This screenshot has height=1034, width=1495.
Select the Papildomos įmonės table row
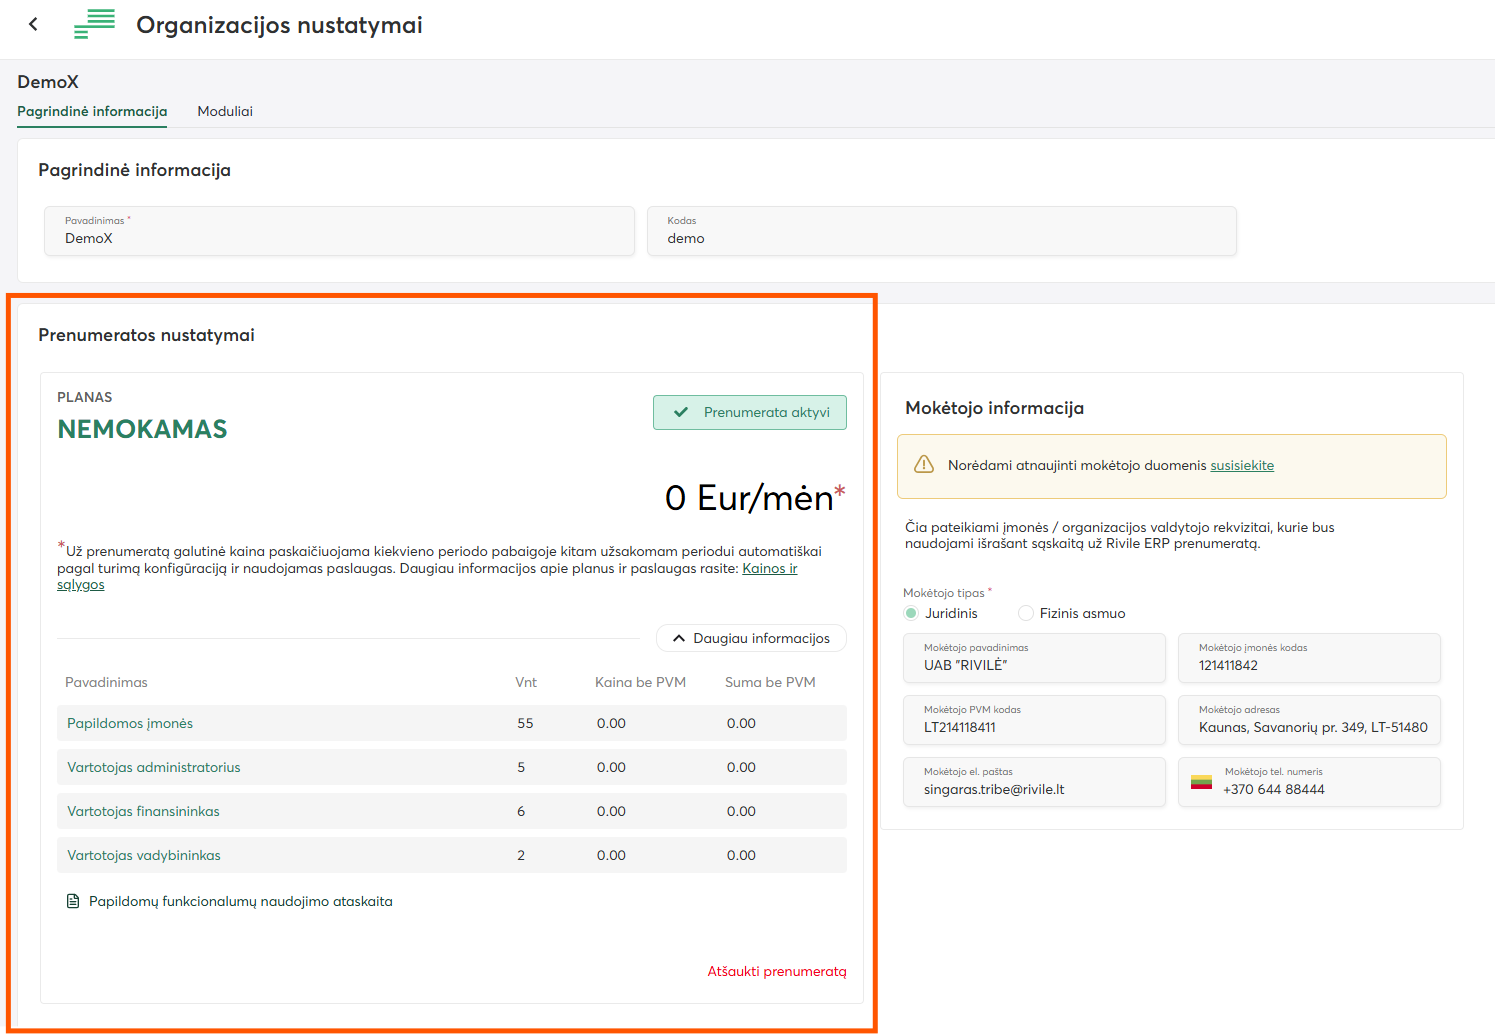pyautogui.click(x=451, y=723)
